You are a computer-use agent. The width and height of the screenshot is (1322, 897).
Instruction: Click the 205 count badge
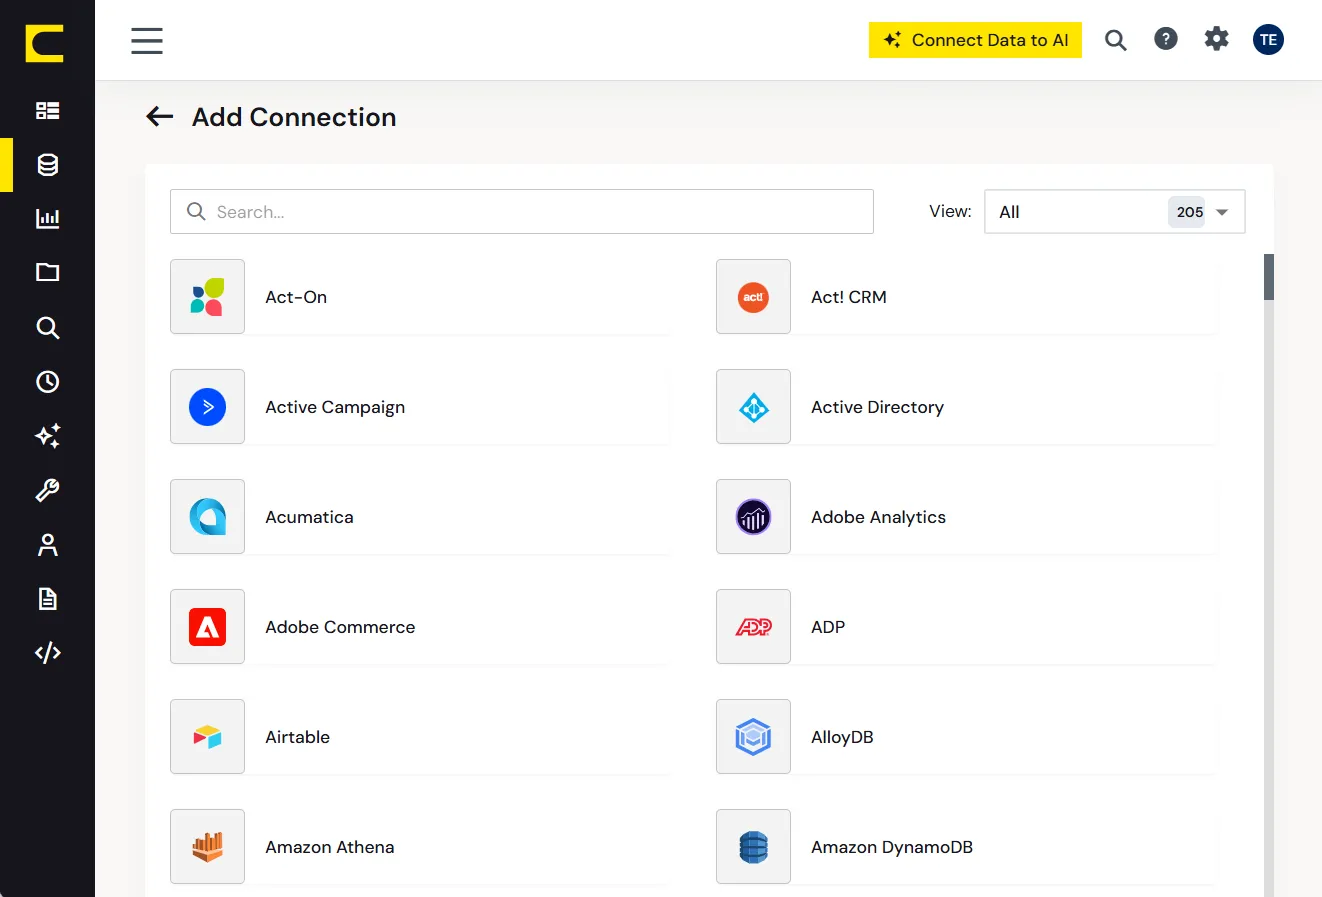point(1187,212)
